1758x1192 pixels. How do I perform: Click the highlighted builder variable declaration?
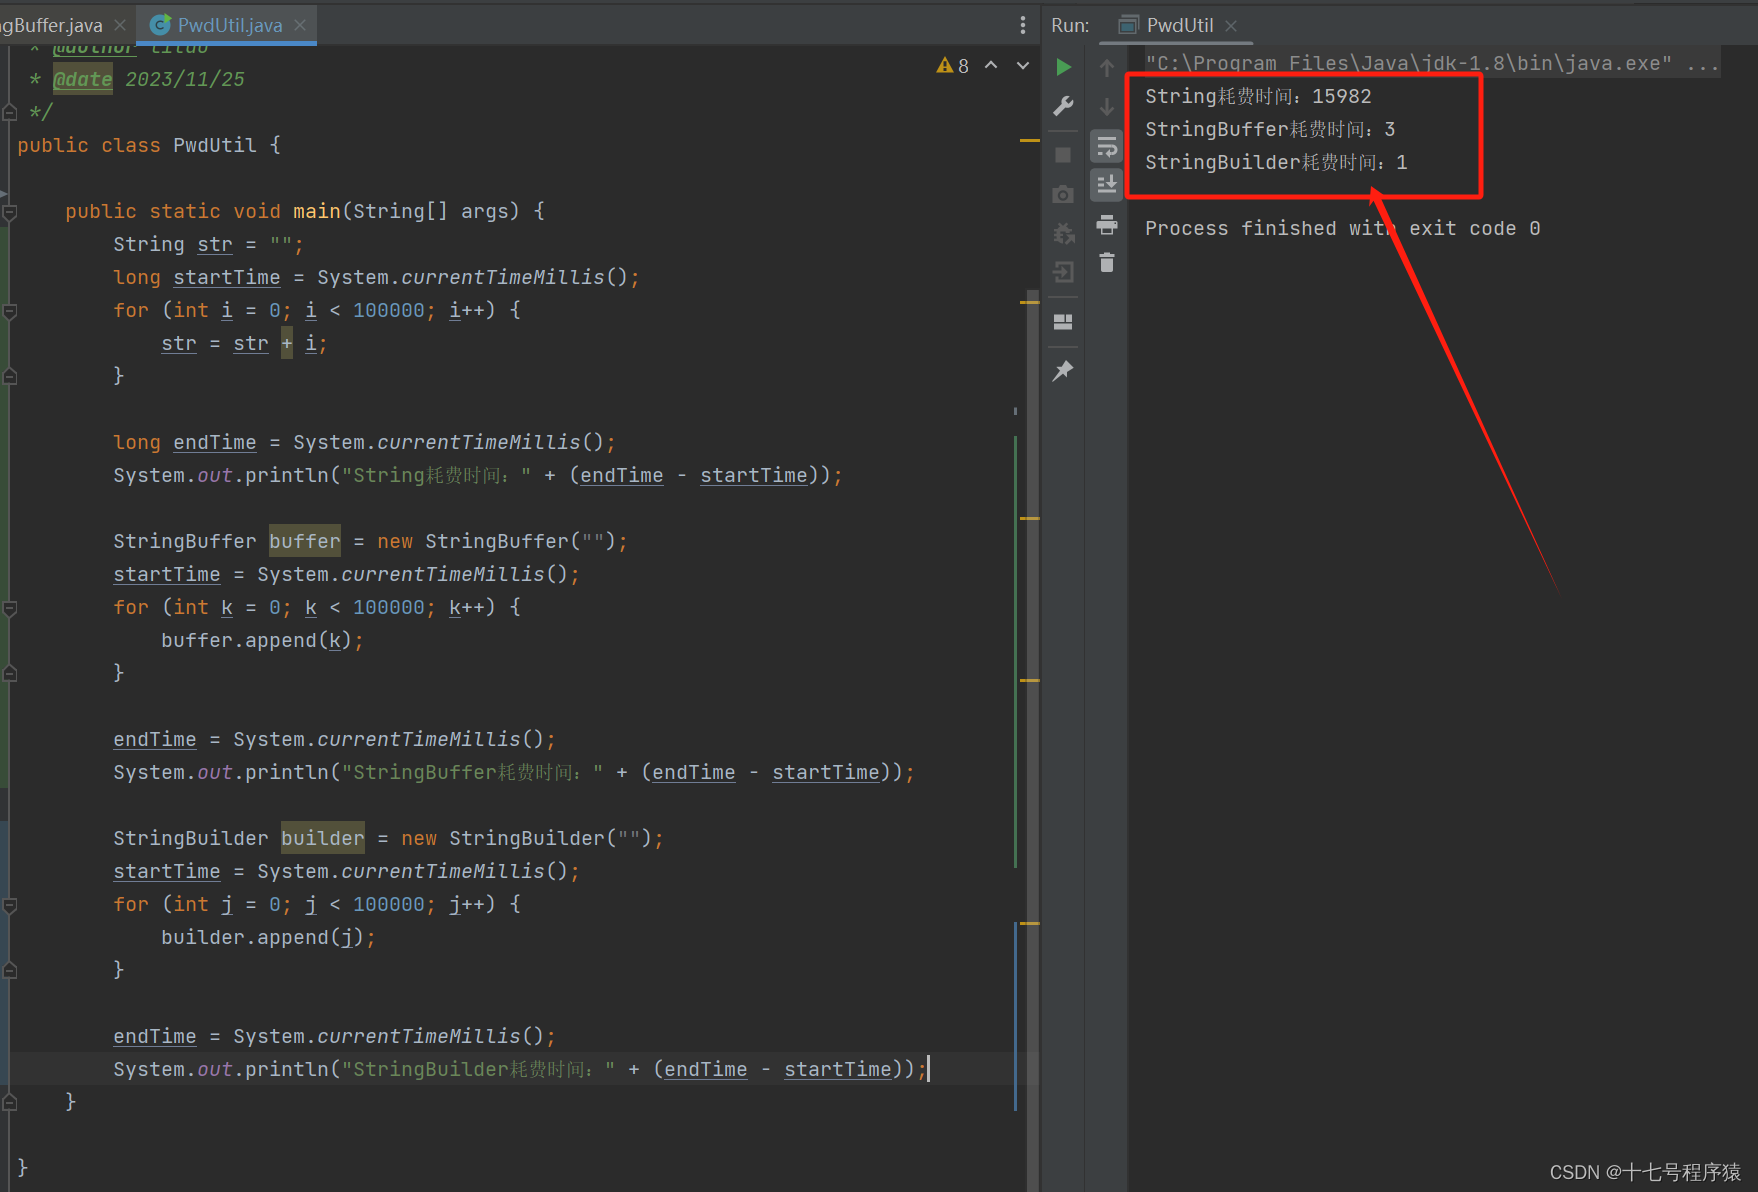point(323,838)
